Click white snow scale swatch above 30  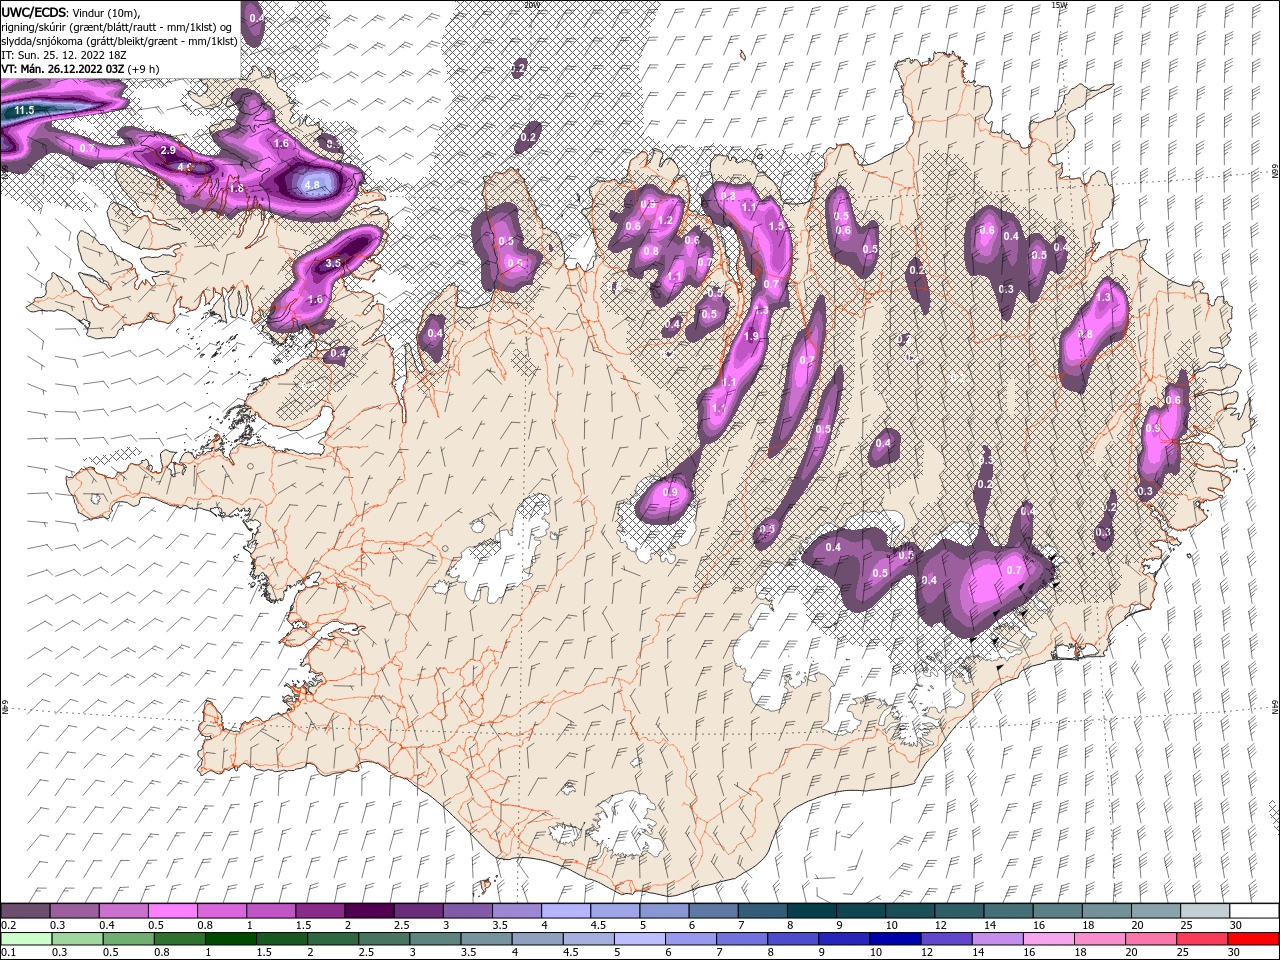click(1253, 911)
